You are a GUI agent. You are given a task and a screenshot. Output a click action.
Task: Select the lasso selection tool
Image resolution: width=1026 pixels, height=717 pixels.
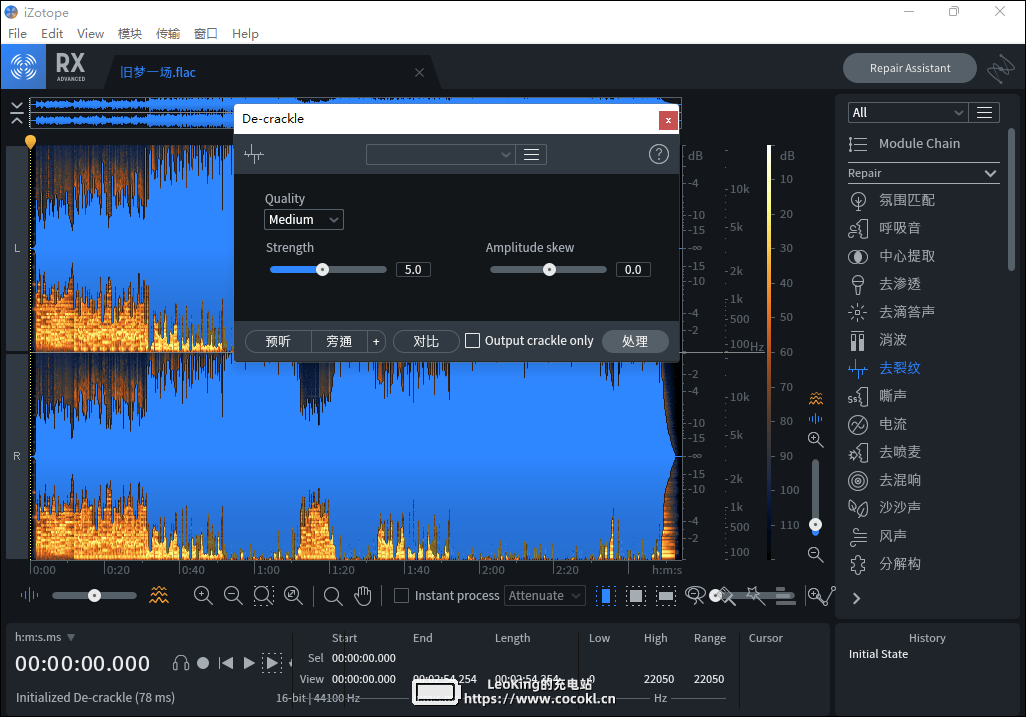(x=695, y=595)
